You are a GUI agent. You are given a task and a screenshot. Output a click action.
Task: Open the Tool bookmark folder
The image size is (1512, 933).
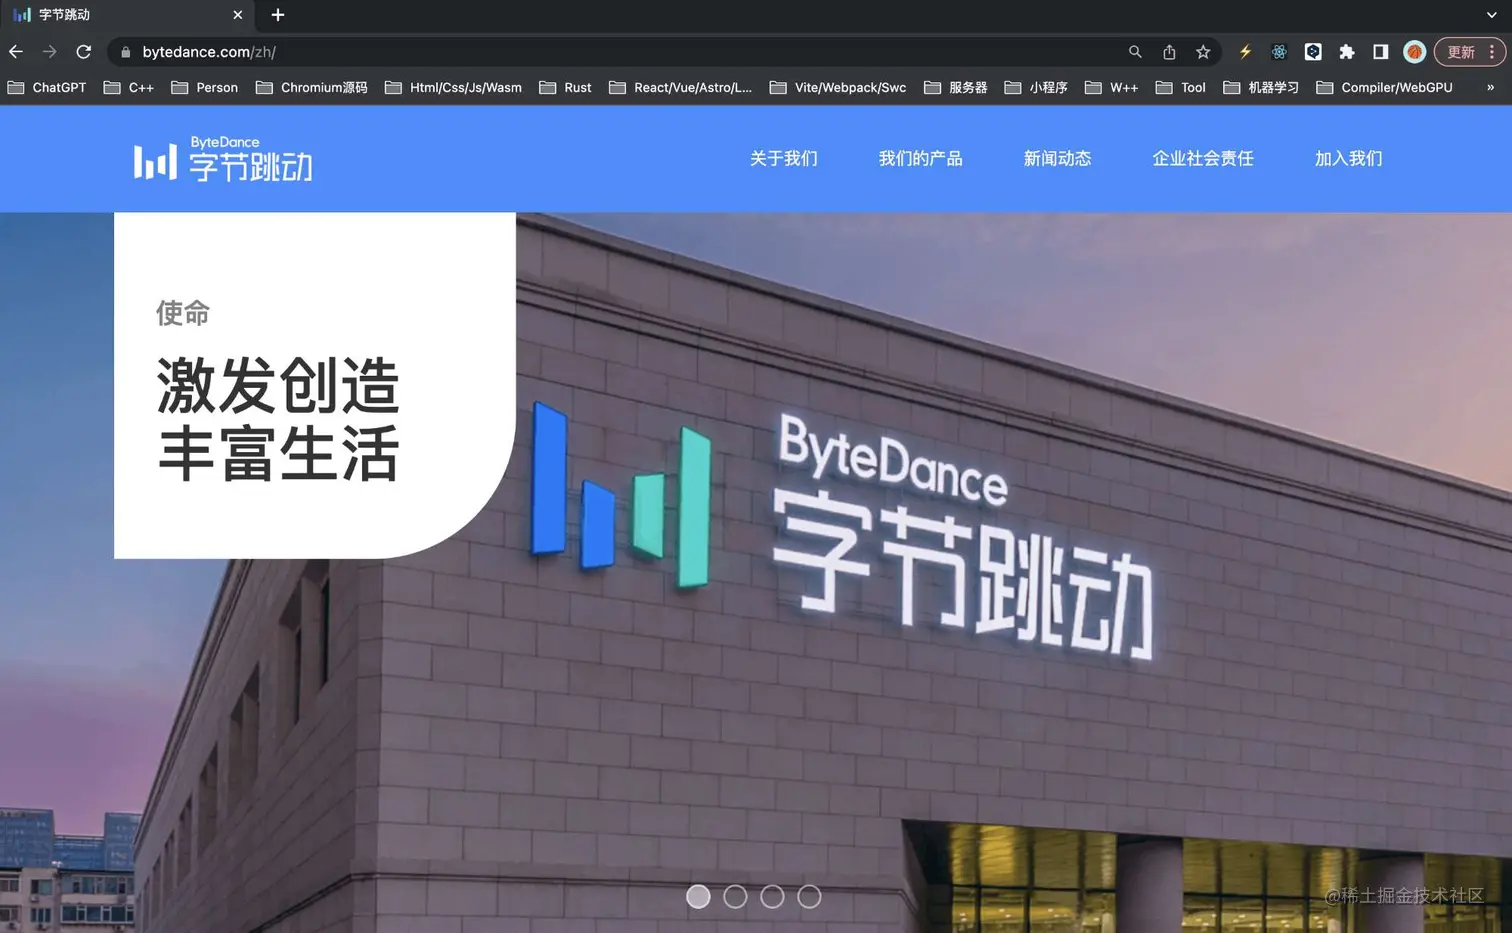pos(1181,88)
